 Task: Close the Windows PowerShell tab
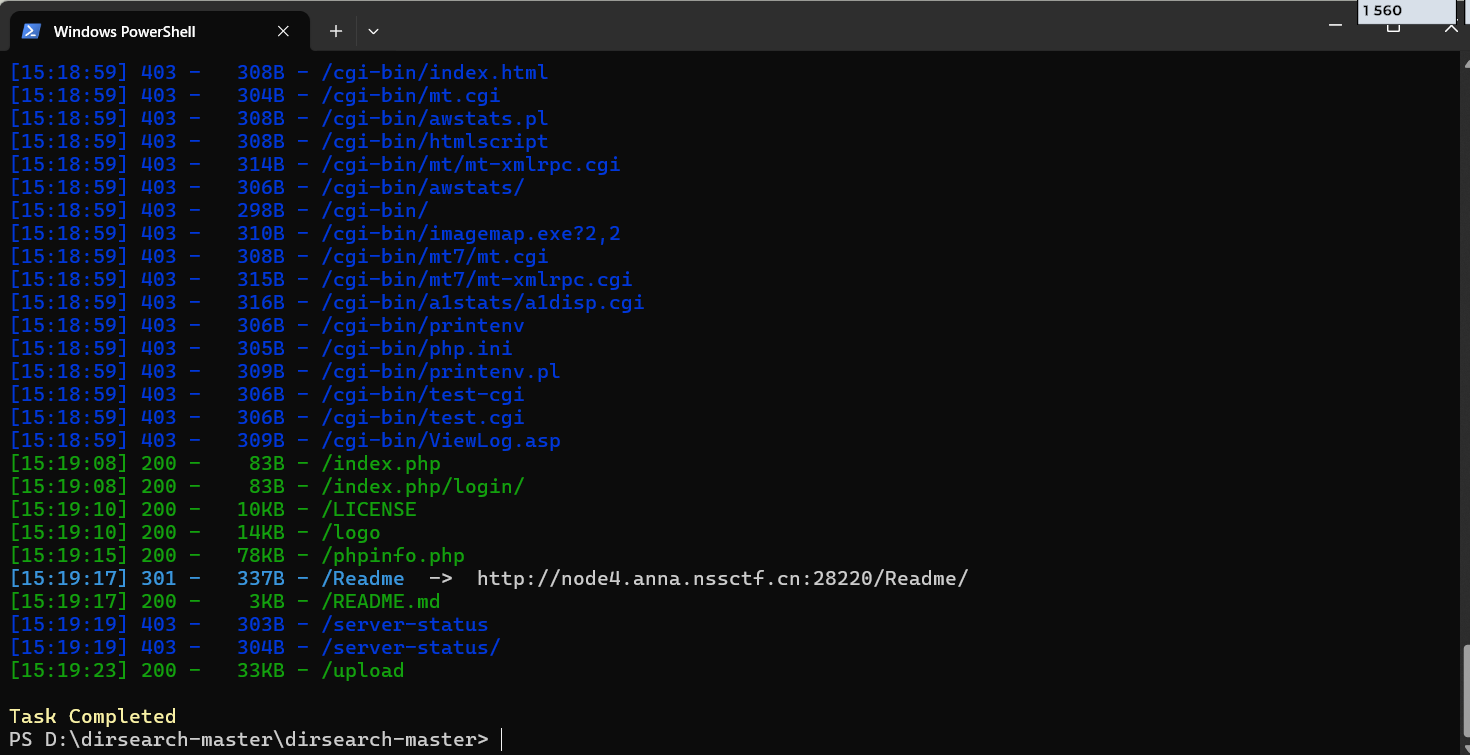point(283,31)
